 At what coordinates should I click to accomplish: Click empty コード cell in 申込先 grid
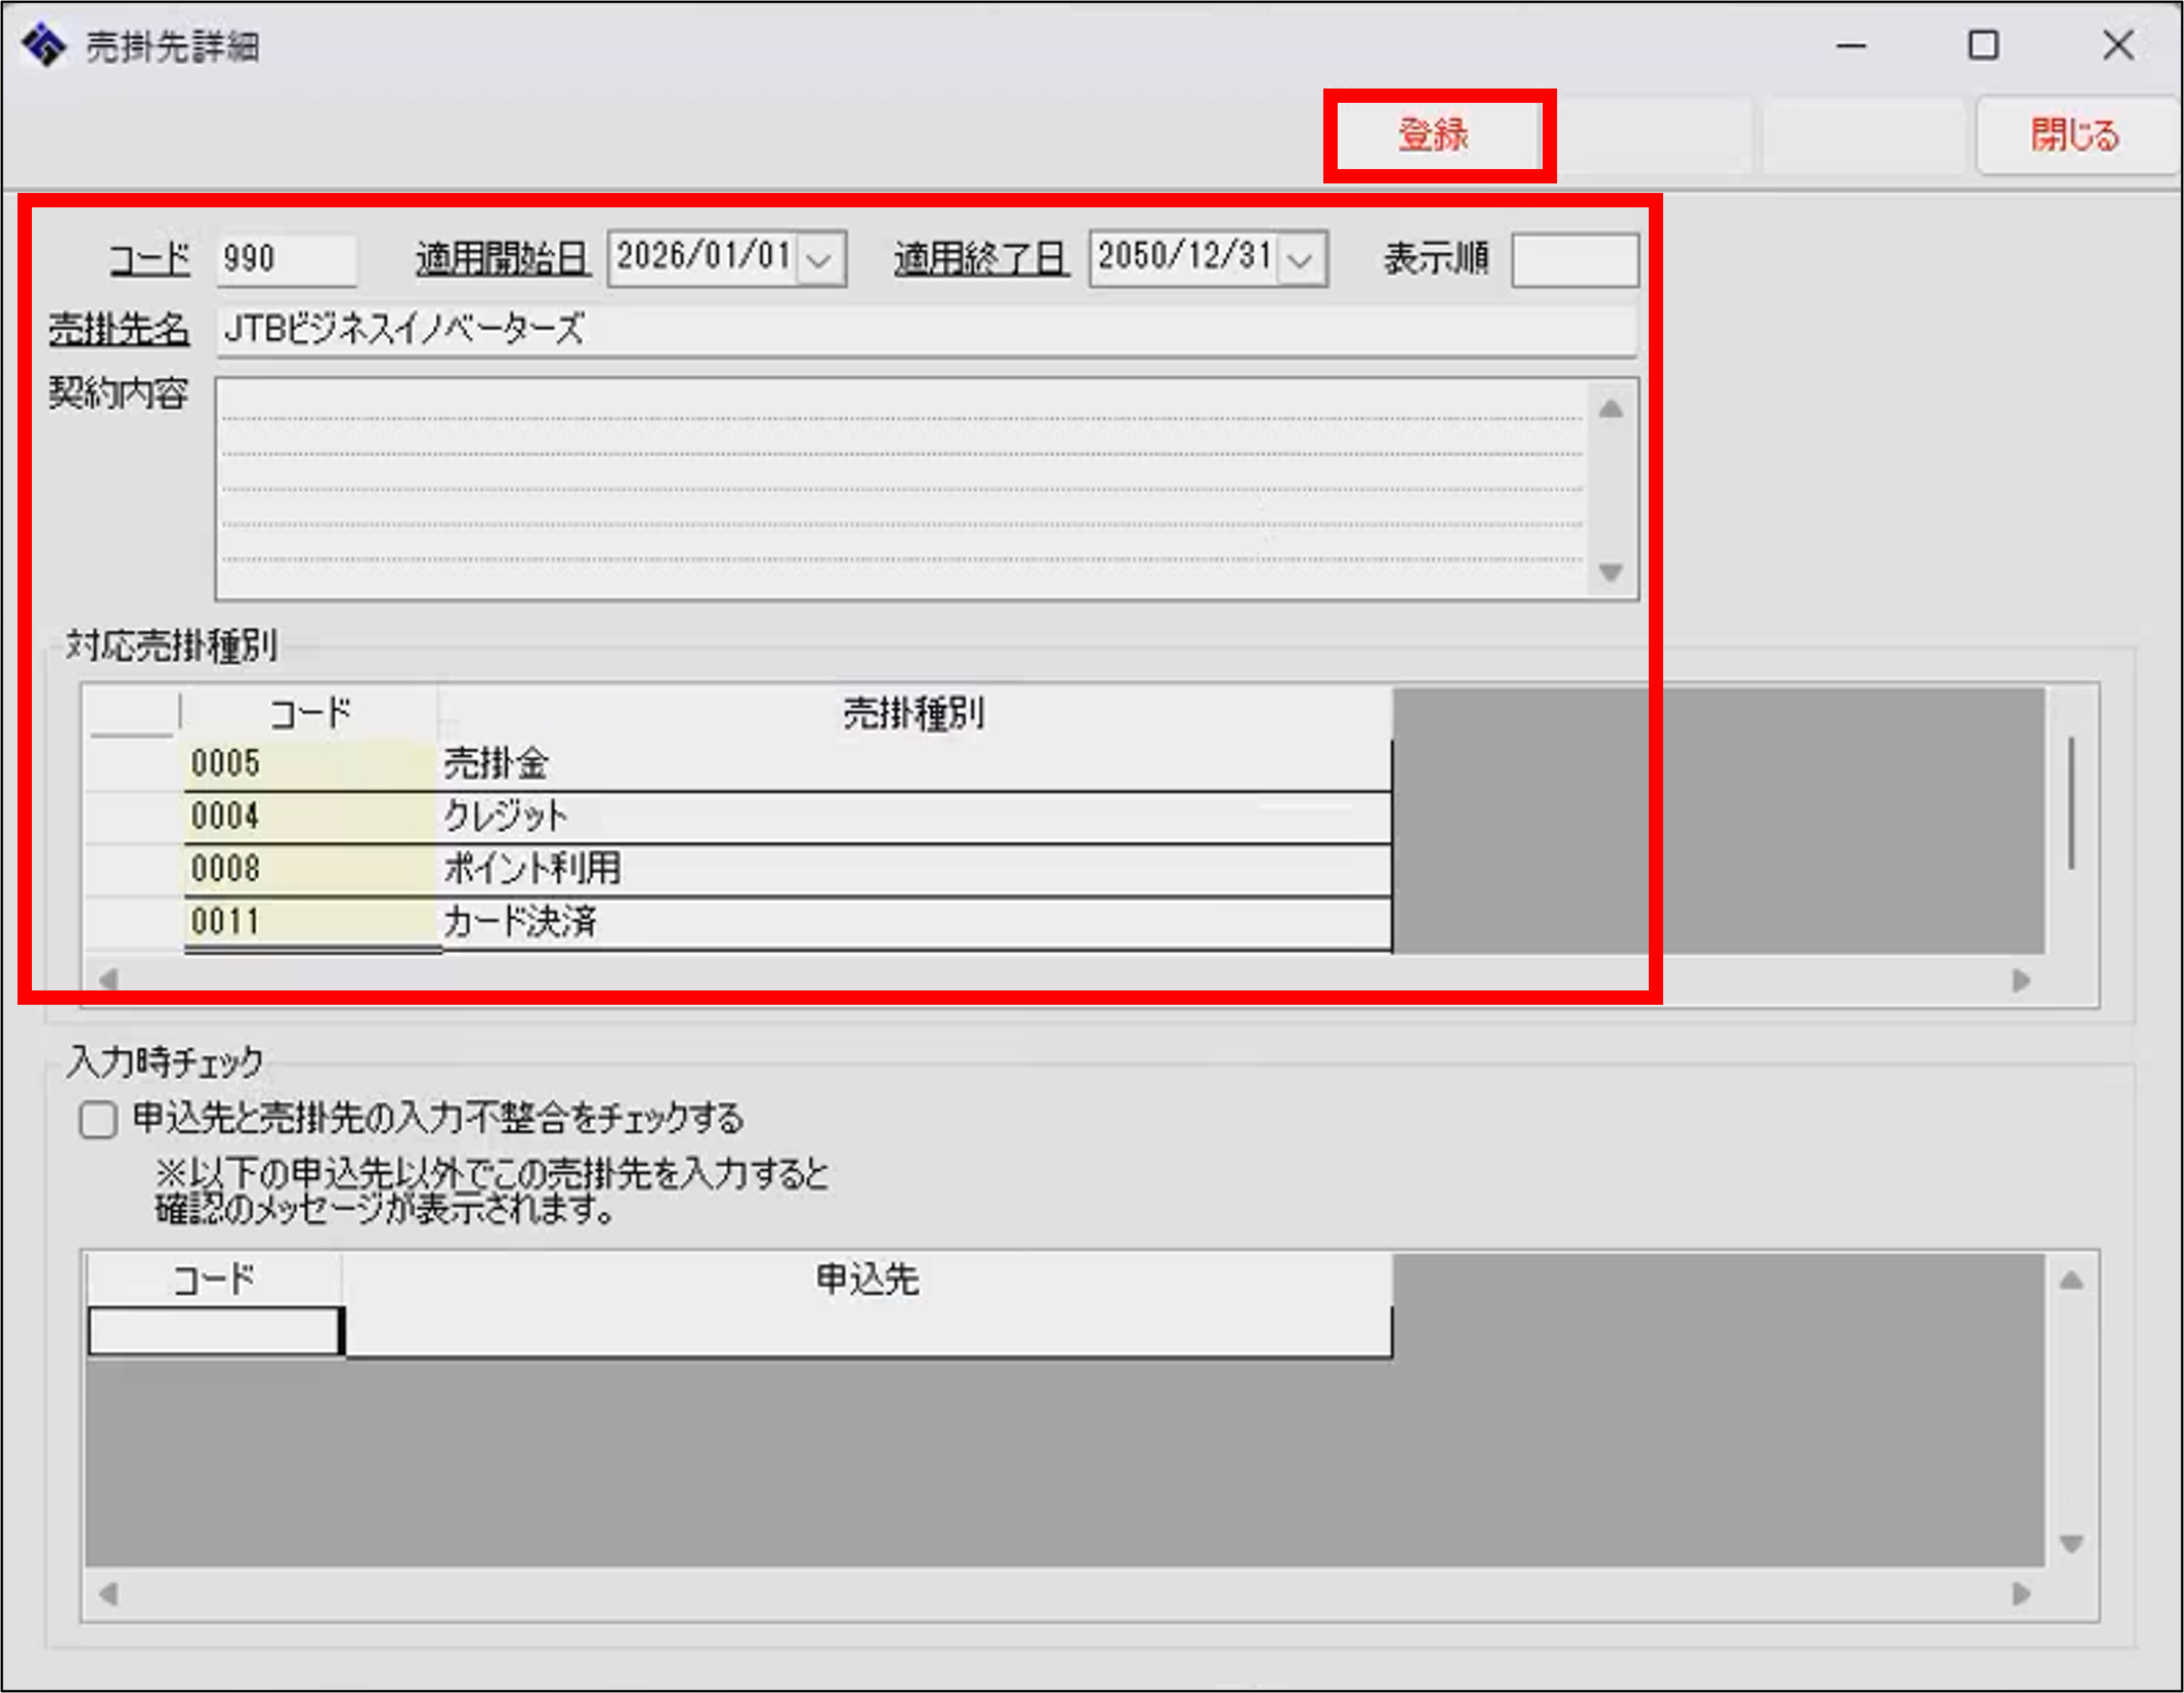click(214, 1331)
